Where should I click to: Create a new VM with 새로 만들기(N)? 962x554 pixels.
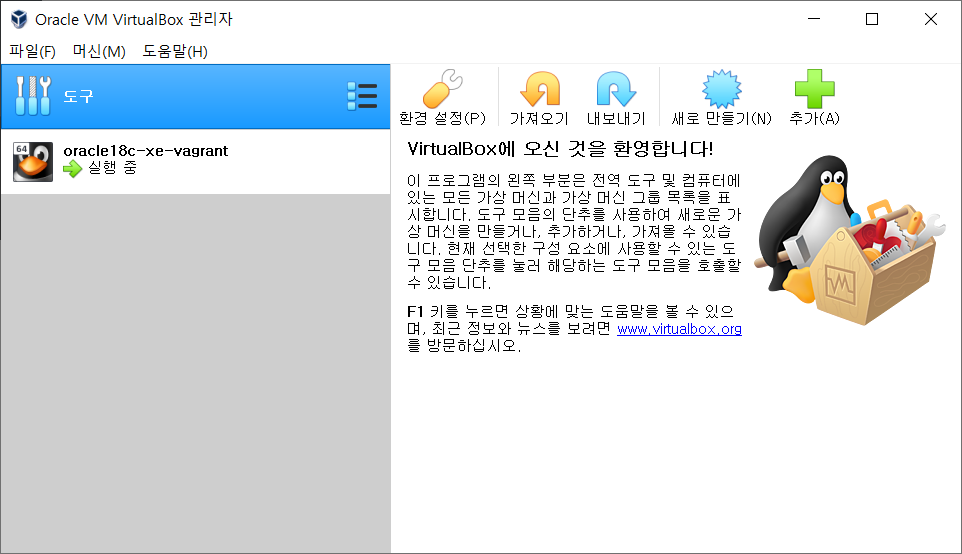(722, 97)
